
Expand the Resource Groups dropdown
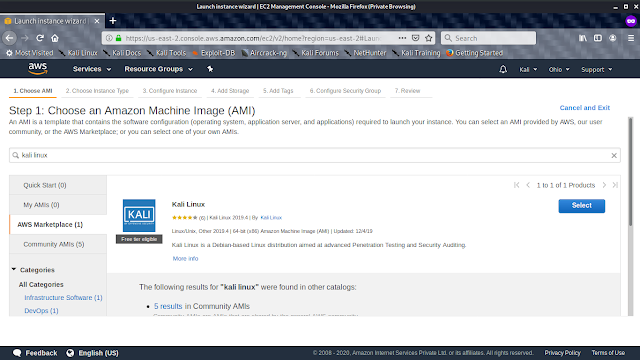(x=158, y=69)
